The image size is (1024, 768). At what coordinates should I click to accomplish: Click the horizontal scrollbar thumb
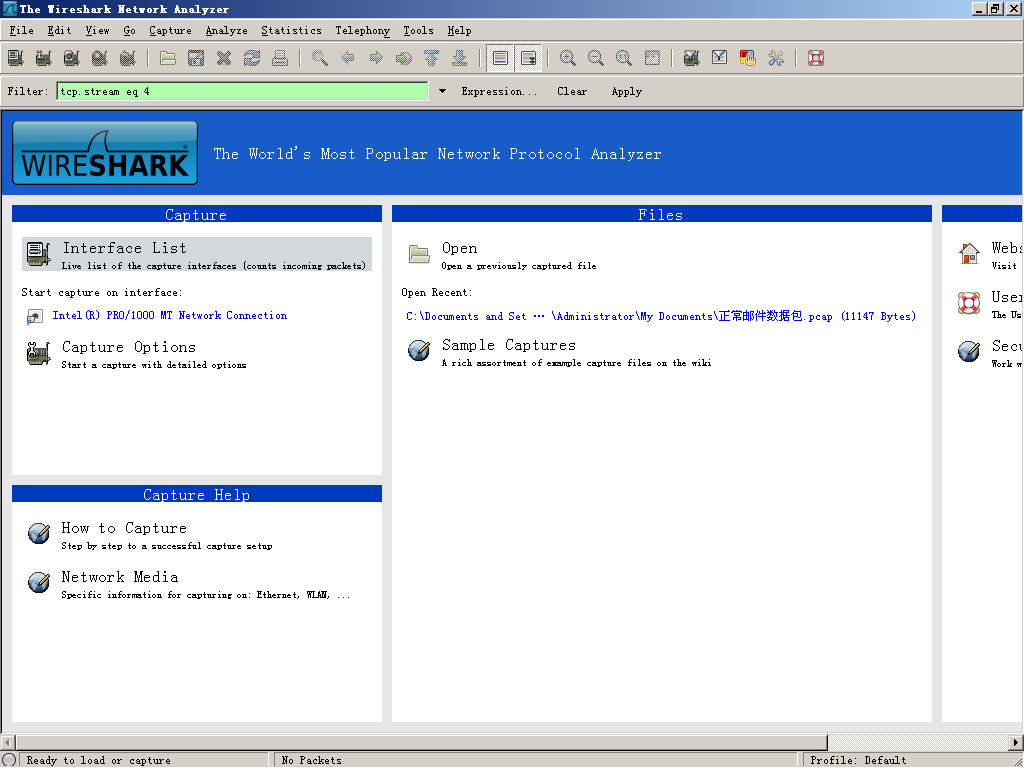click(422, 743)
